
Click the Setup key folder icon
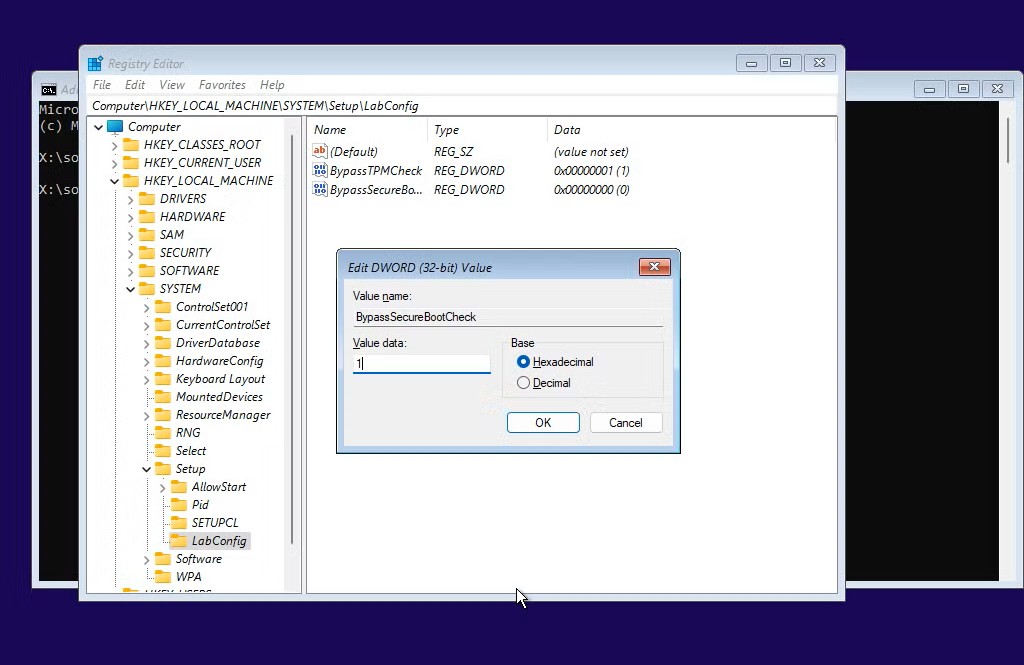pos(161,468)
